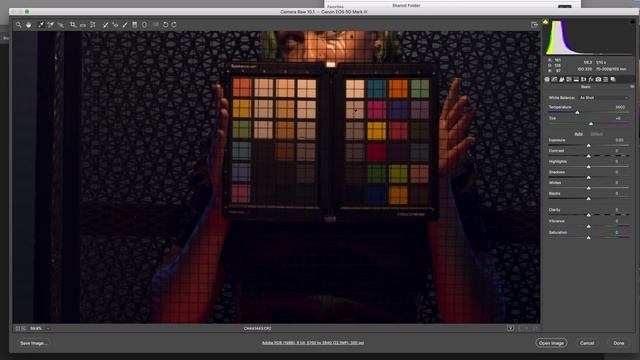Click the Temperature value field
The image size is (640, 360).
620,107
